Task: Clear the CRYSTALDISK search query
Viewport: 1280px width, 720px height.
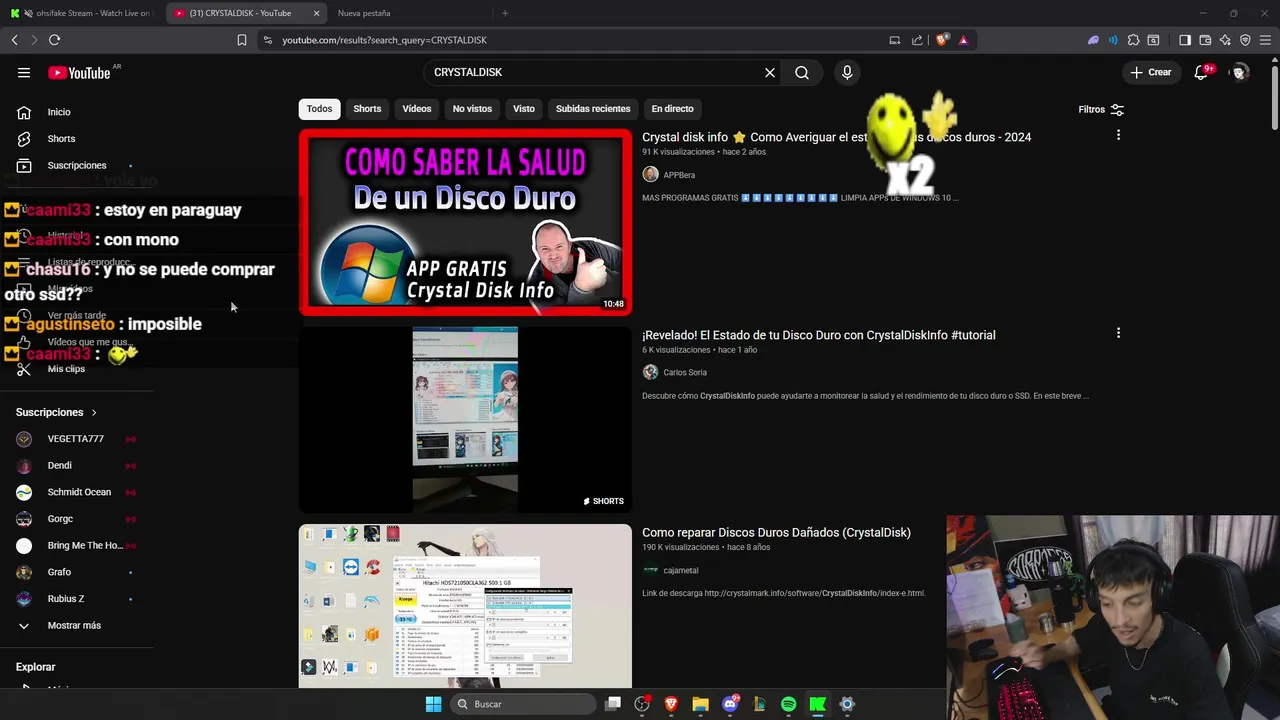Action: (x=770, y=72)
